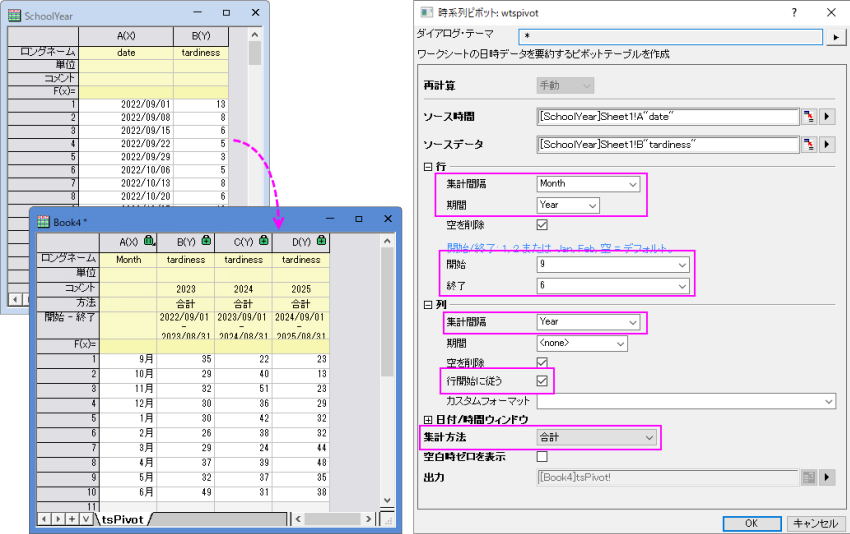
Task: Click the arrow button beside ソース時間 field
Action: 827,116
